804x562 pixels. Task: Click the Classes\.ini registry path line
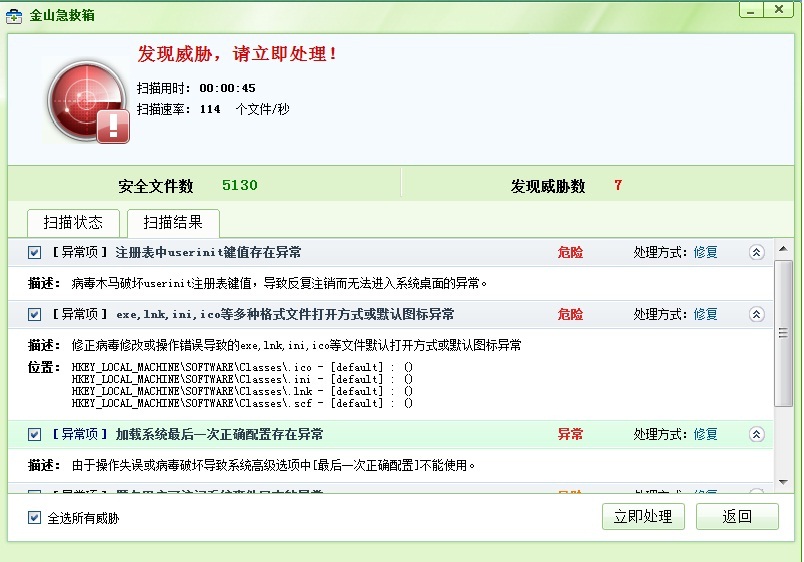coord(242,379)
